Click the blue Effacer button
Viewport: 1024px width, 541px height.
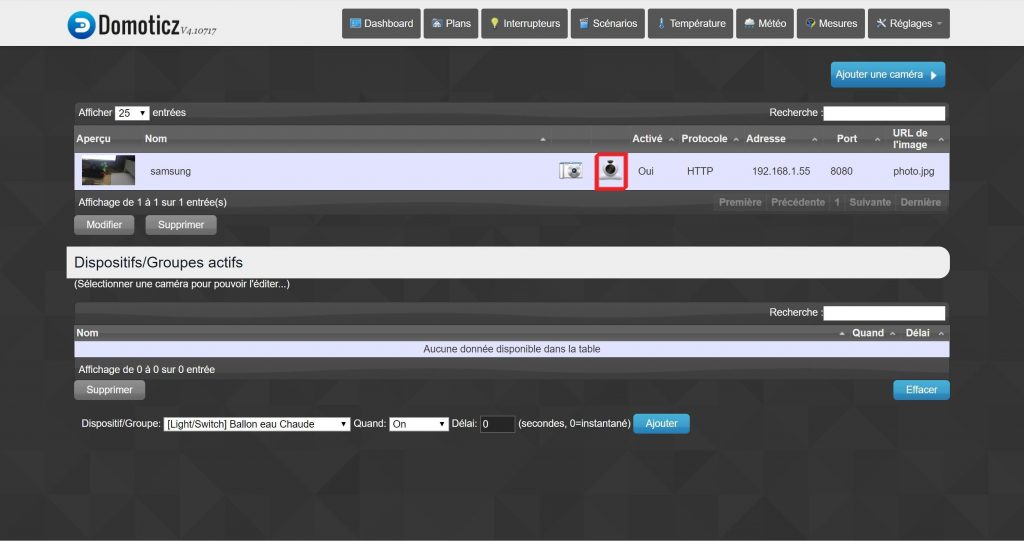(x=920, y=390)
